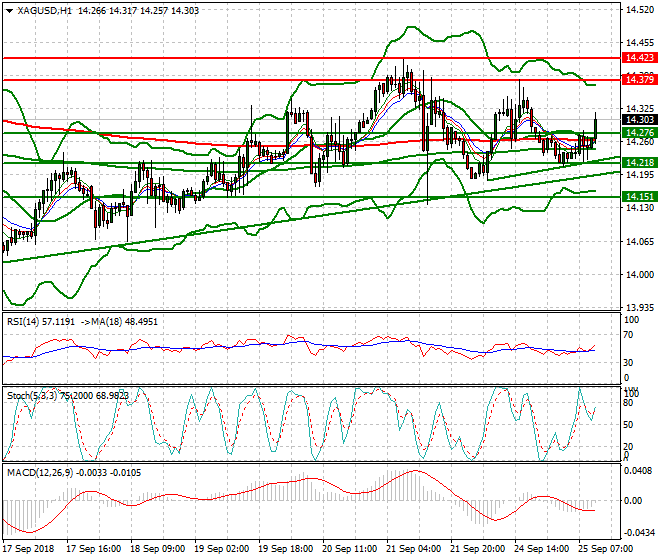This screenshot has width=660, height=560.
Task: Open the chart dropdown triangle beside XAGUSD,H1
Action: pos(10,11)
